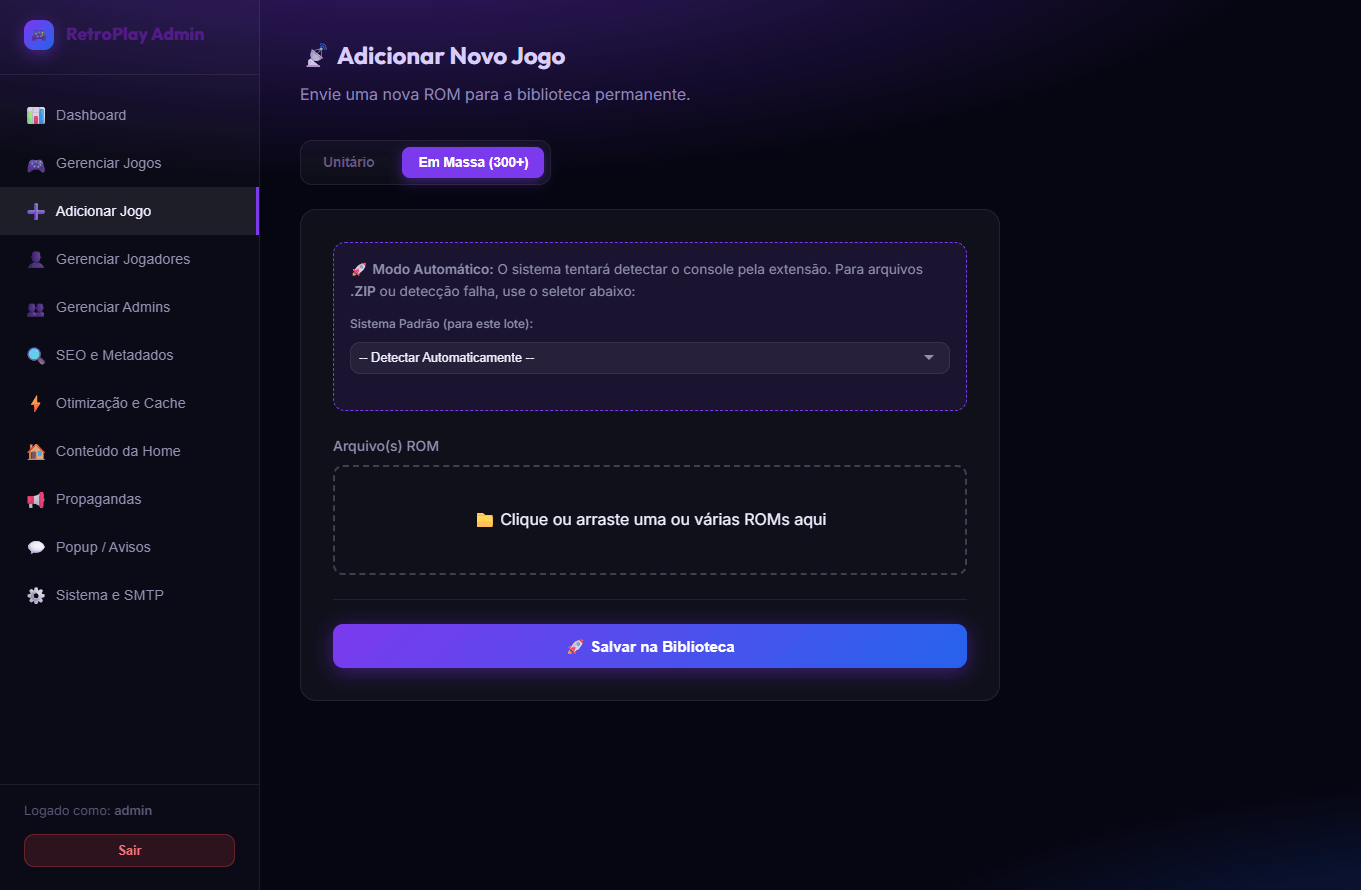Click the SEO e Metadados magnifier icon

click(x=36, y=356)
